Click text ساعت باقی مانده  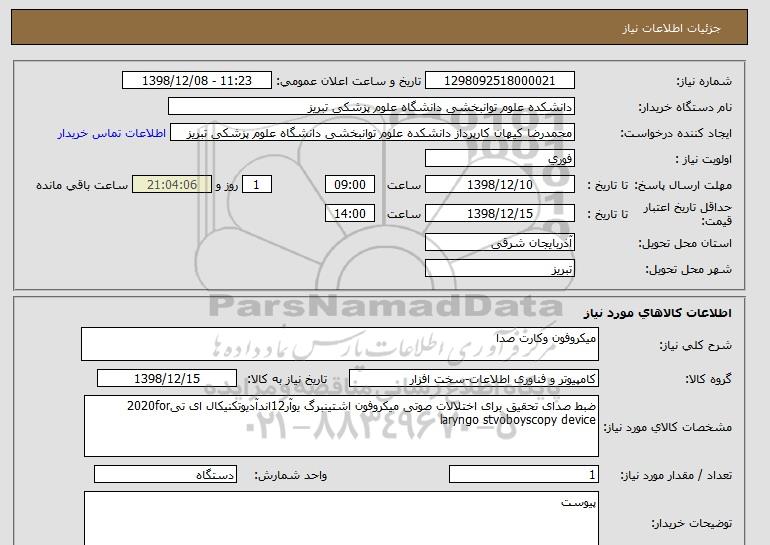pos(82,186)
